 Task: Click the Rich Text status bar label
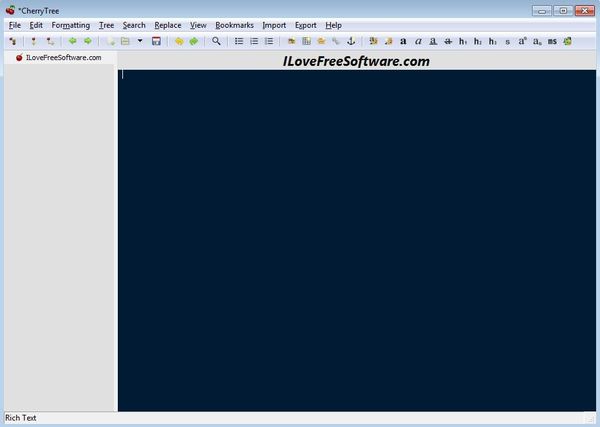(x=21, y=418)
